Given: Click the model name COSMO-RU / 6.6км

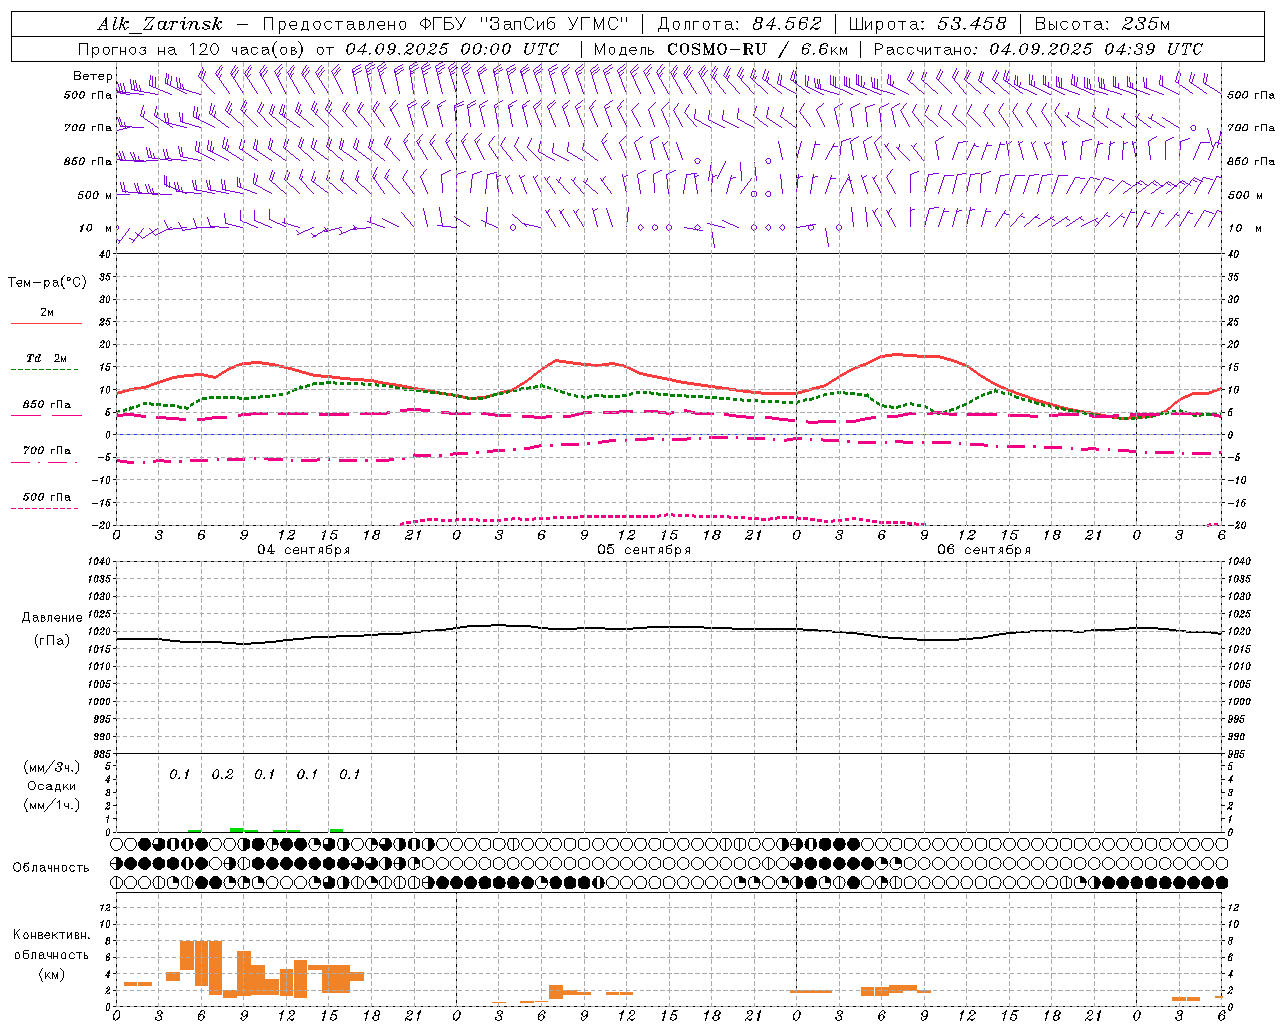Looking at the screenshot, I should click(x=757, y=49).
